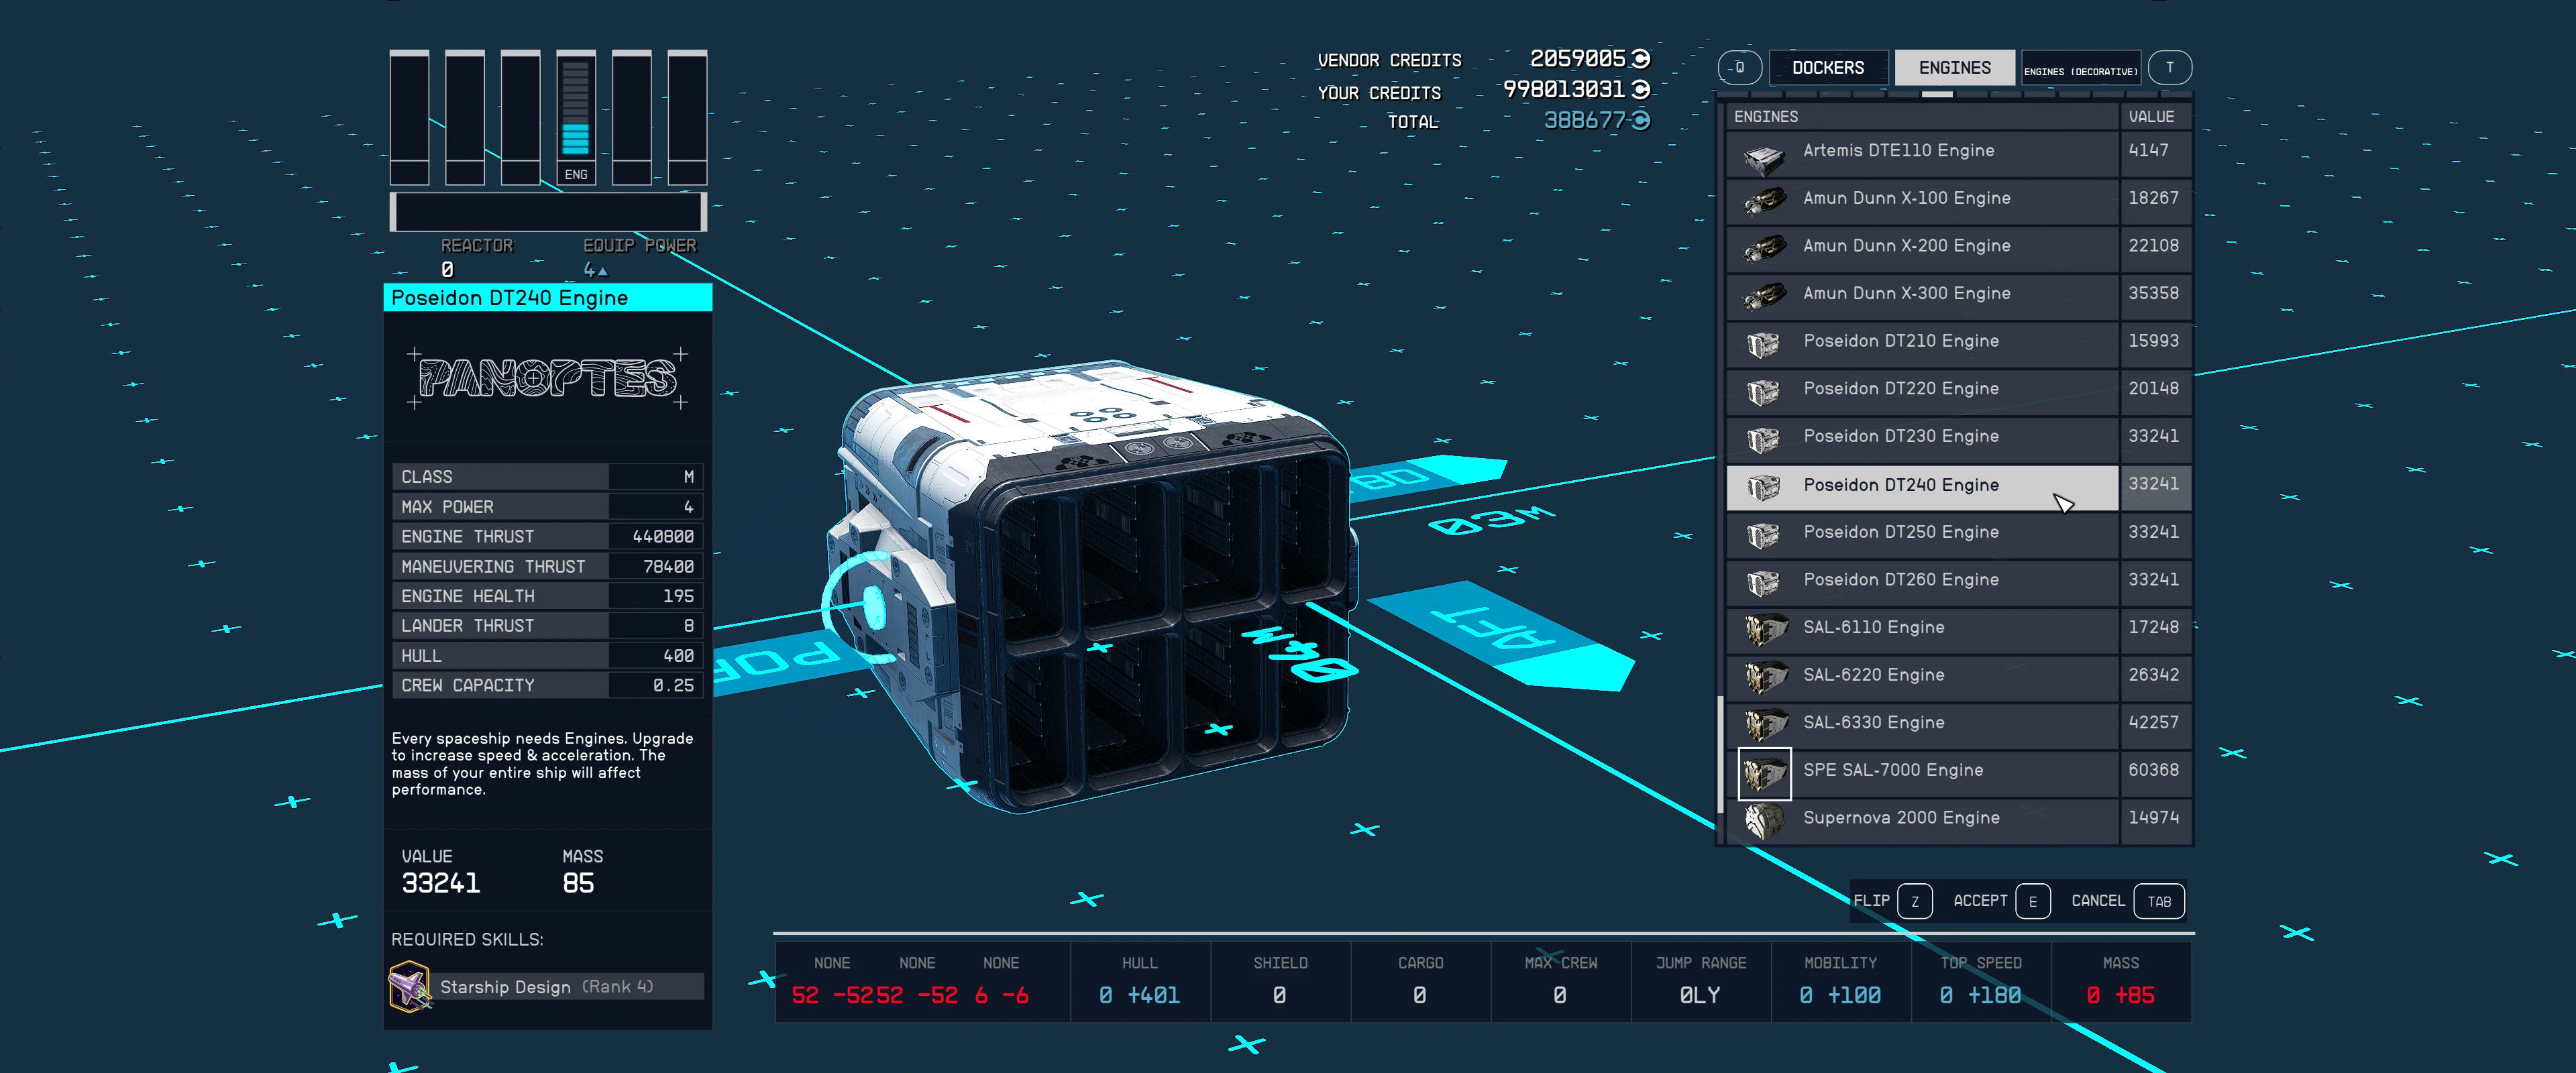The width and height of the screenshot is (2576, 1073).
Task: Click the Your Credits amount 998013031
Action: pyautogui.click(x=1564, y=90)
